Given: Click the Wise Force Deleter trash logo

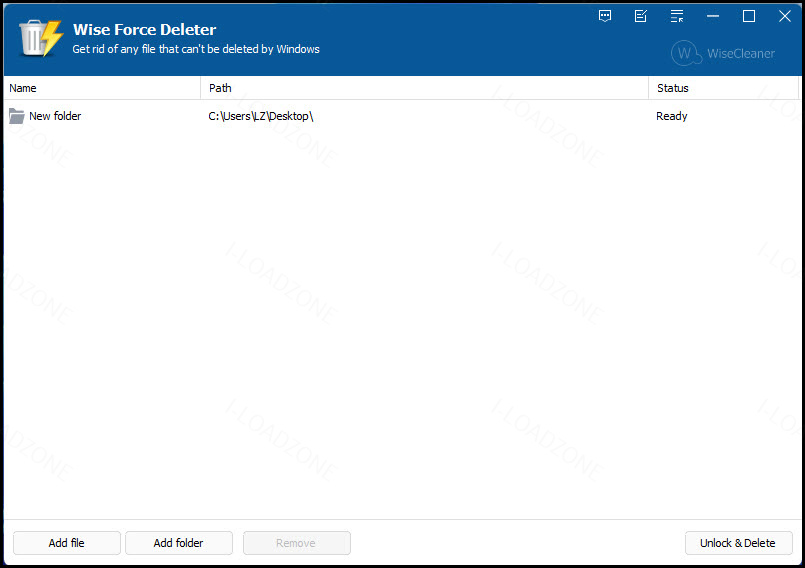Looking at the screenshot, I should pos(41,39).
